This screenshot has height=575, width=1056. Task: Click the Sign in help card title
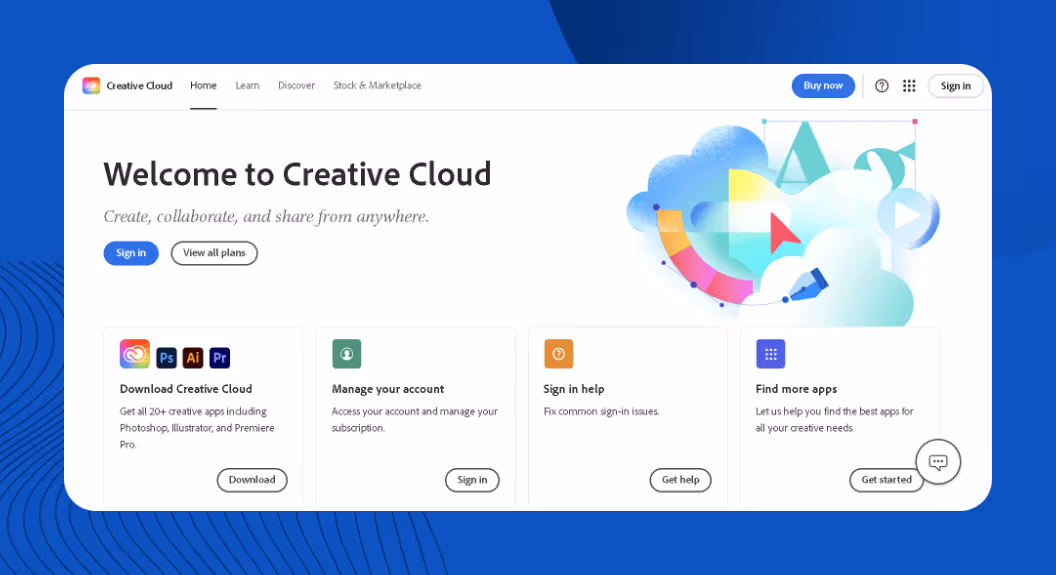(x=574, y=389)
